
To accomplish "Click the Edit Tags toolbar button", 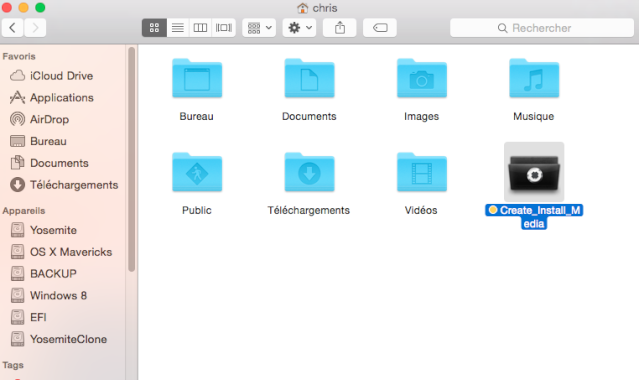I will coord(380,28).
